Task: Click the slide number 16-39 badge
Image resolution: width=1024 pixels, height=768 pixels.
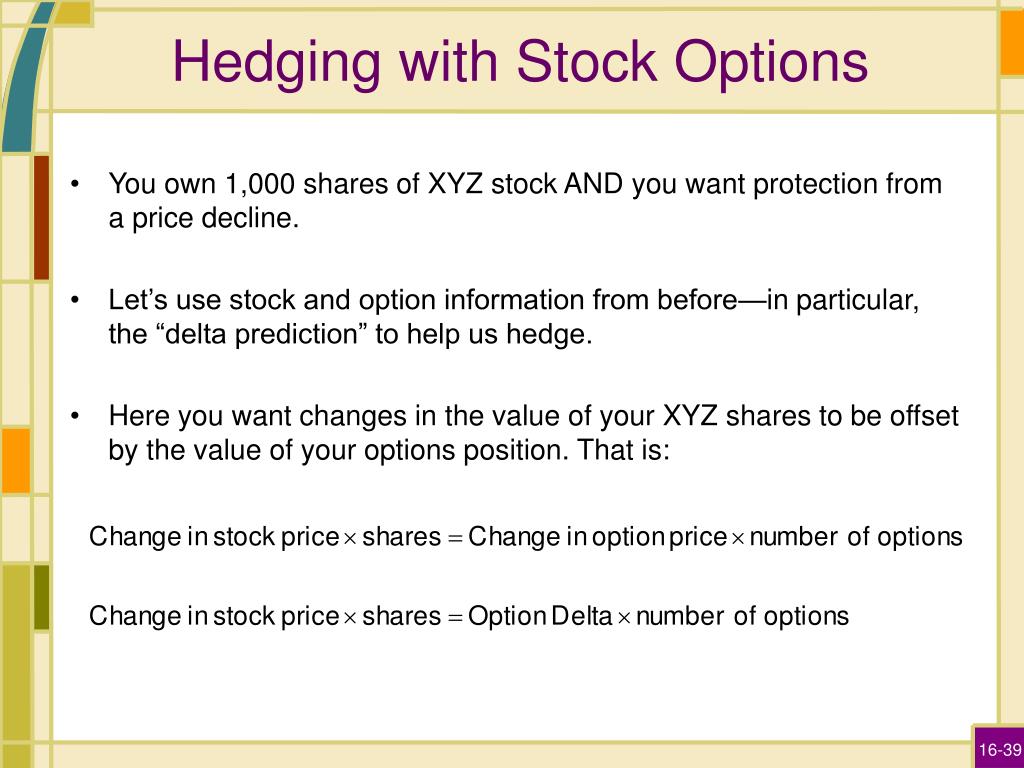Action: [x=999, y=749]
